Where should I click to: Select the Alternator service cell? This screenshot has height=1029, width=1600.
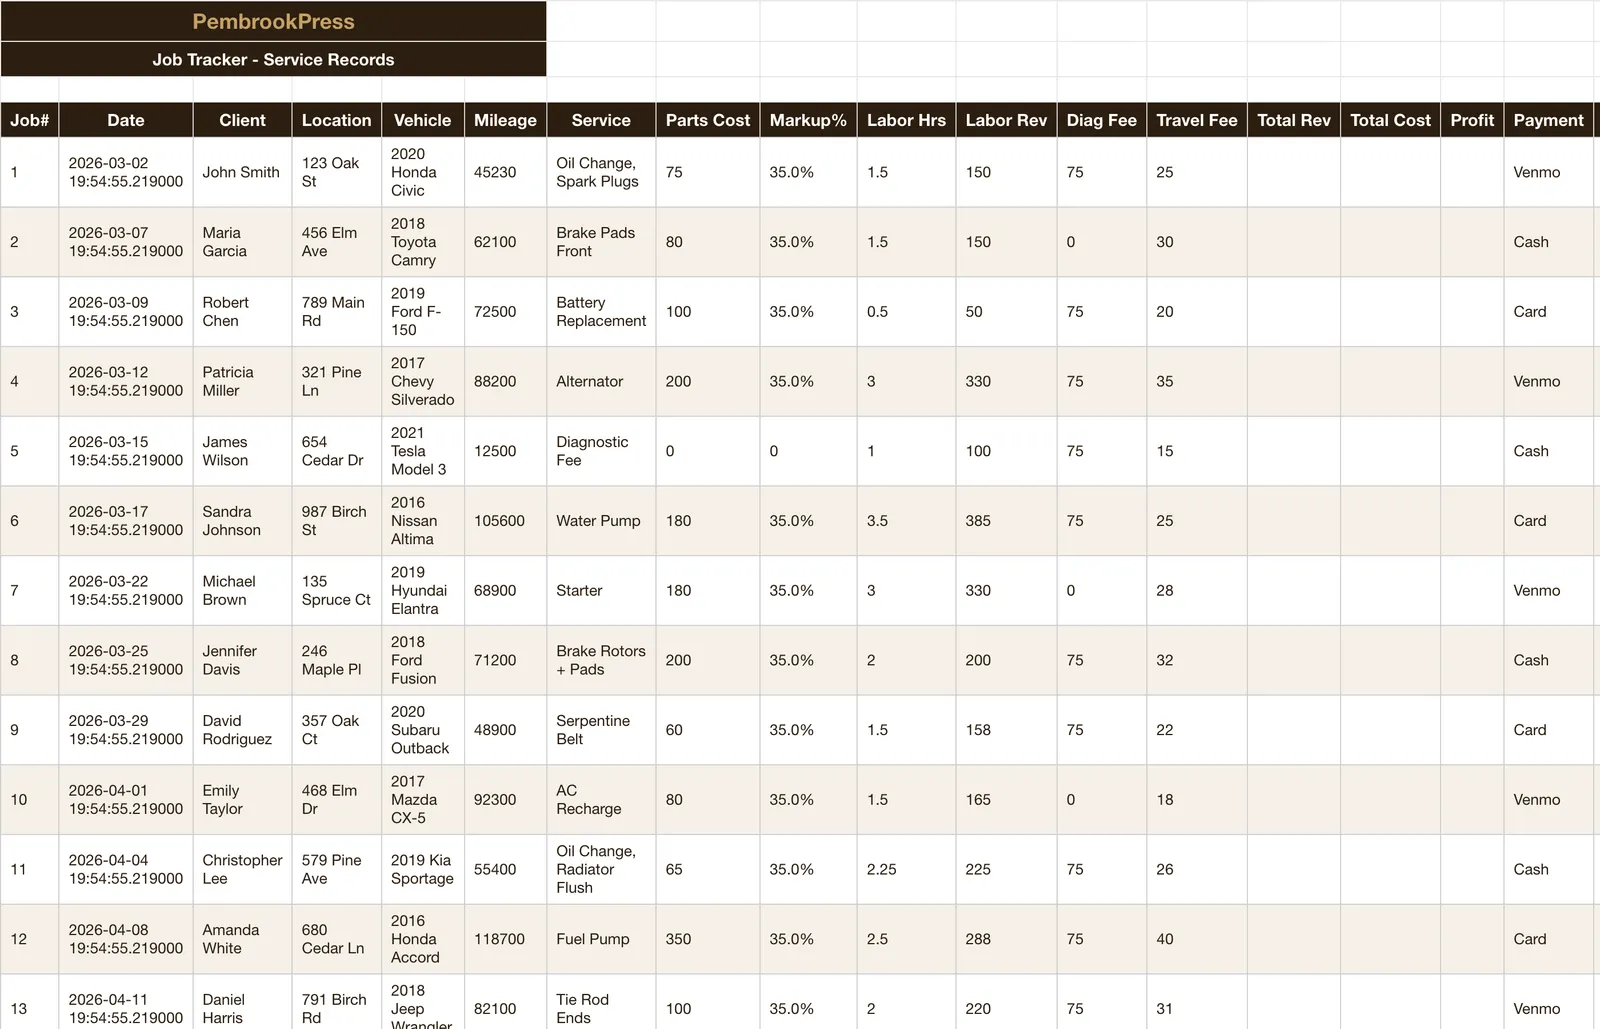(601, 381)
